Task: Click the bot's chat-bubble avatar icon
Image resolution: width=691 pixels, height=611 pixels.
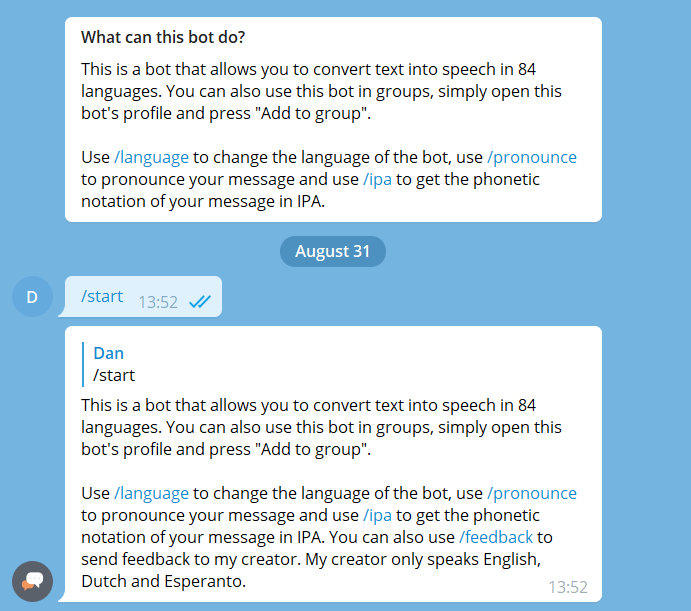Action: (32, 581)
